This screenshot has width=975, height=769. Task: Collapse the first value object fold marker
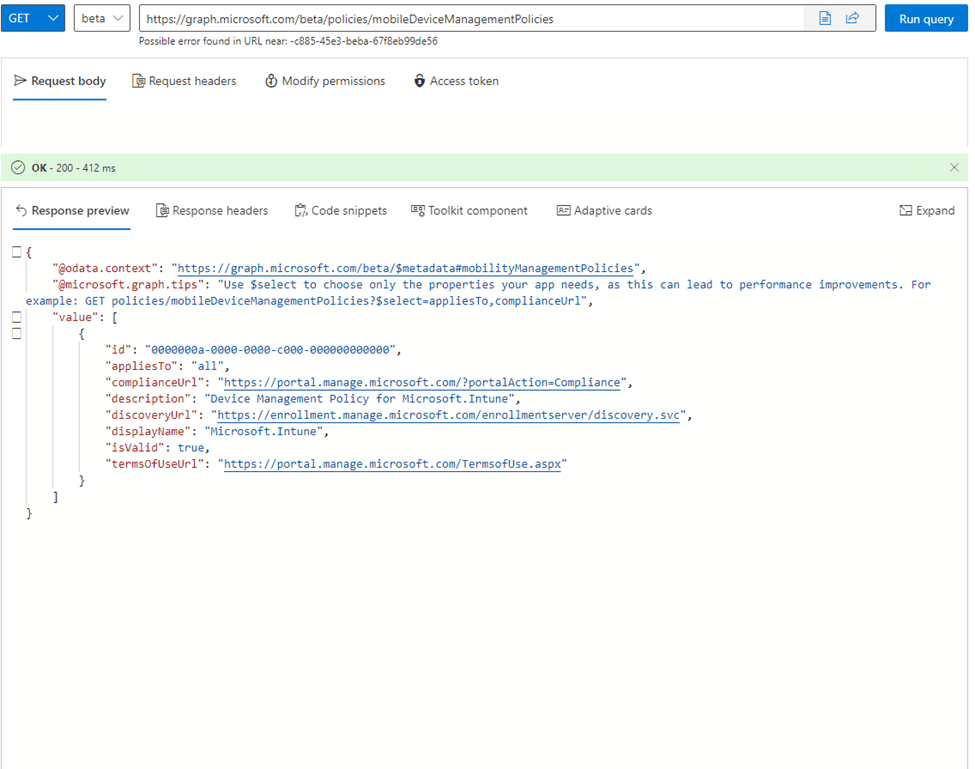[x=17, y=334]
